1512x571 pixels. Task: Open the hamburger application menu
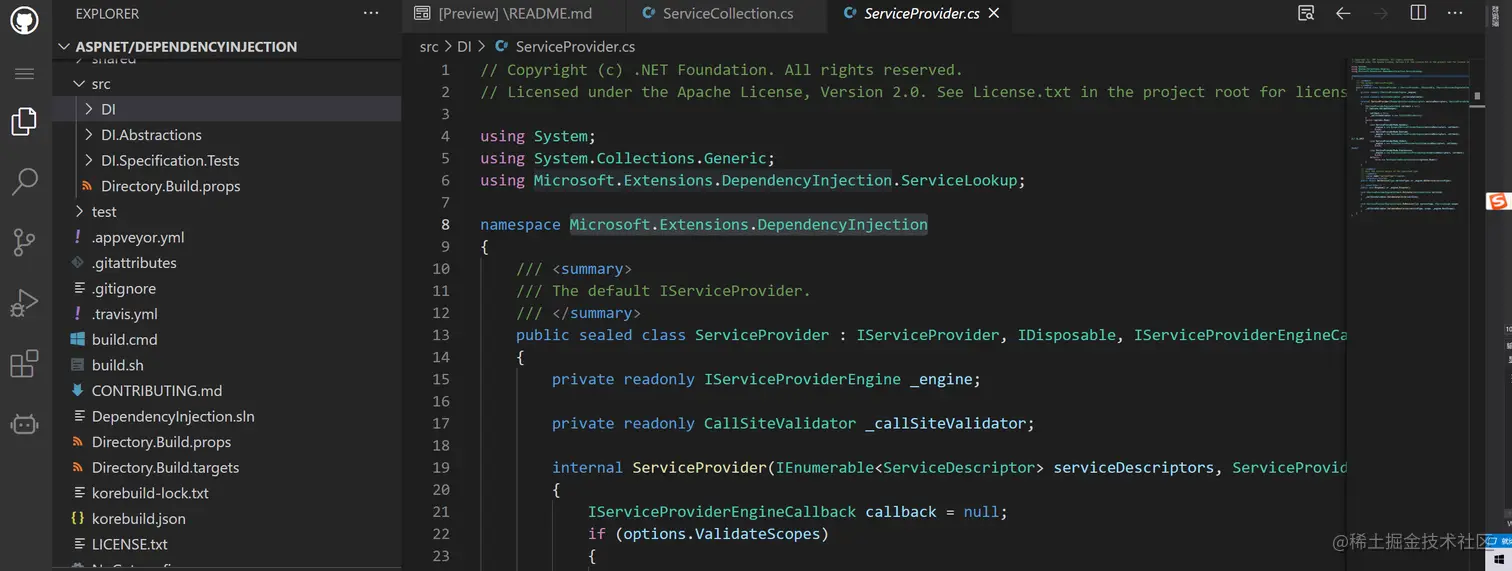pyautogui.click(x=24, y=74)
